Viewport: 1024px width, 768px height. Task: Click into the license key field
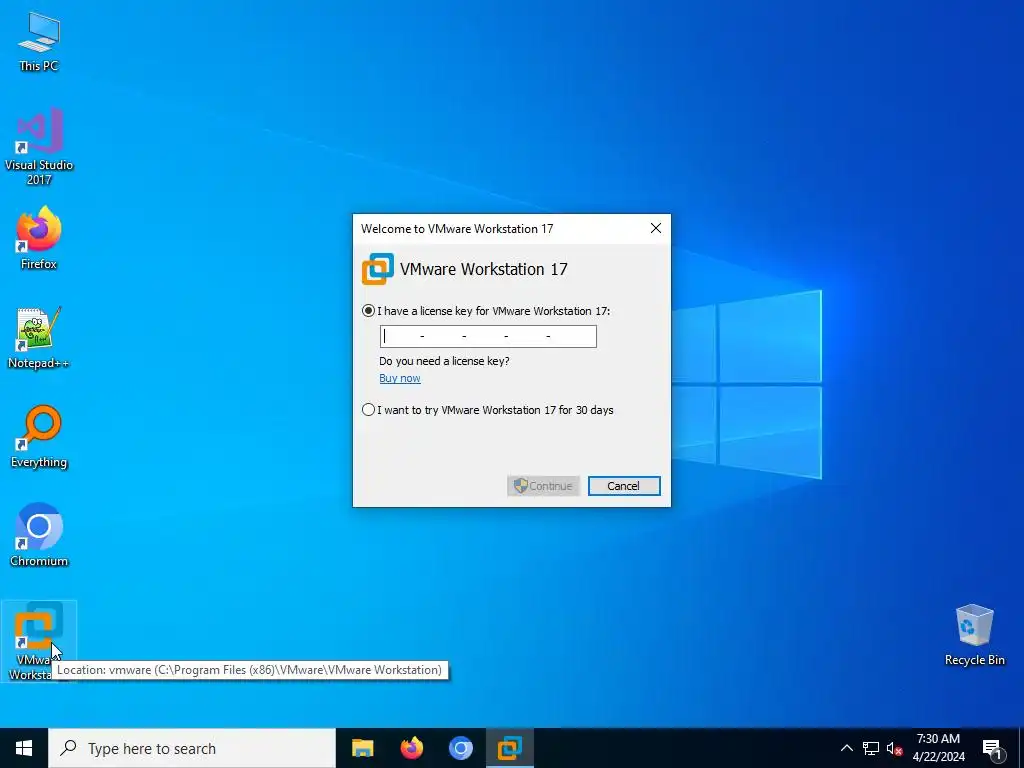tap(488, 336)
